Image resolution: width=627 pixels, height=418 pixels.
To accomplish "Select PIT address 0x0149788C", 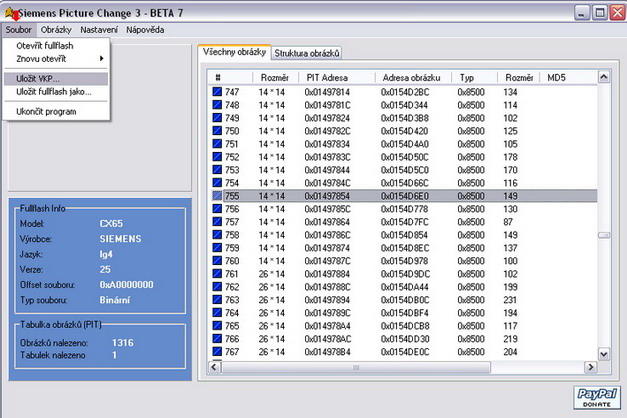I will coord(327,287).
